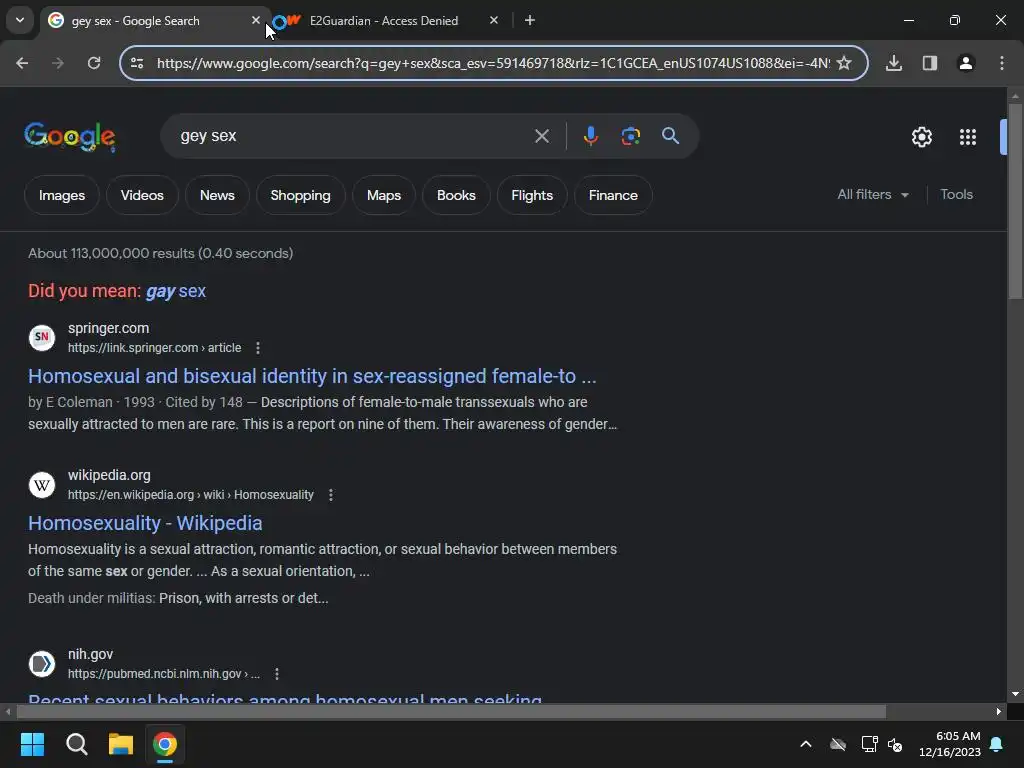Click the springer.com SN favicon

(x=42, y=338)
